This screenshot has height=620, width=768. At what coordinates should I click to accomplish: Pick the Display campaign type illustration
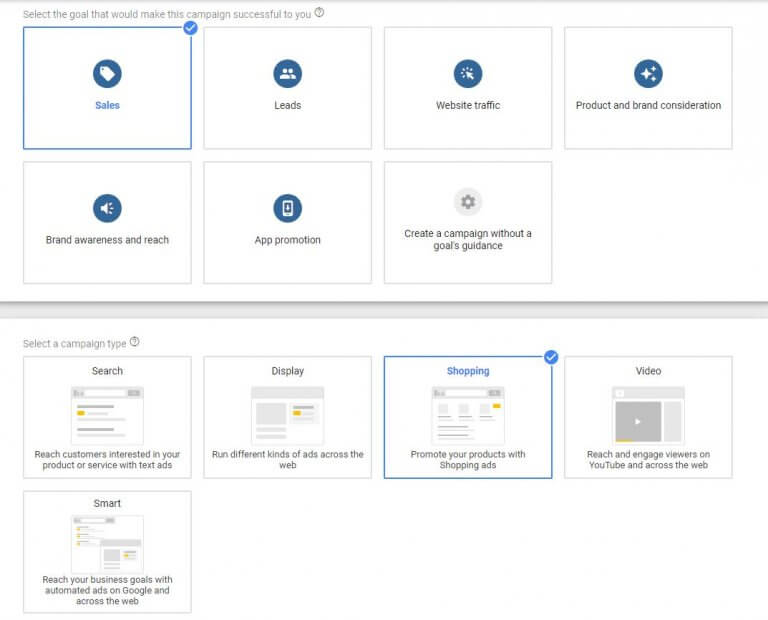click(287, 415)
